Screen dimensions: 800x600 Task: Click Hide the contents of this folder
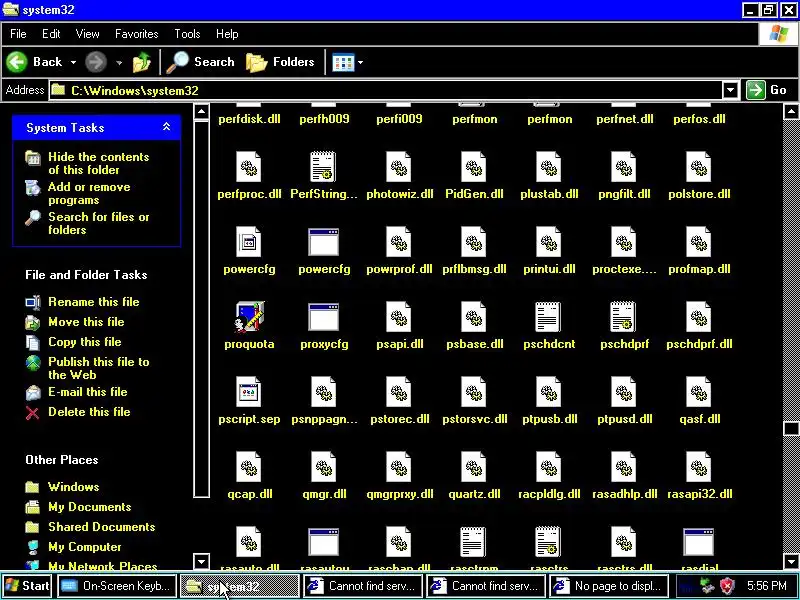click(98, 163)
